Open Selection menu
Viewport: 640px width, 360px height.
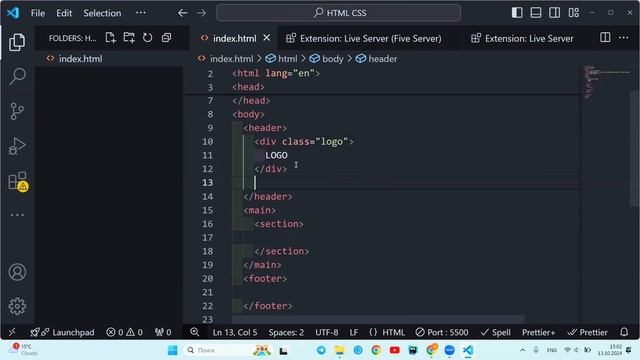(102, 13)
